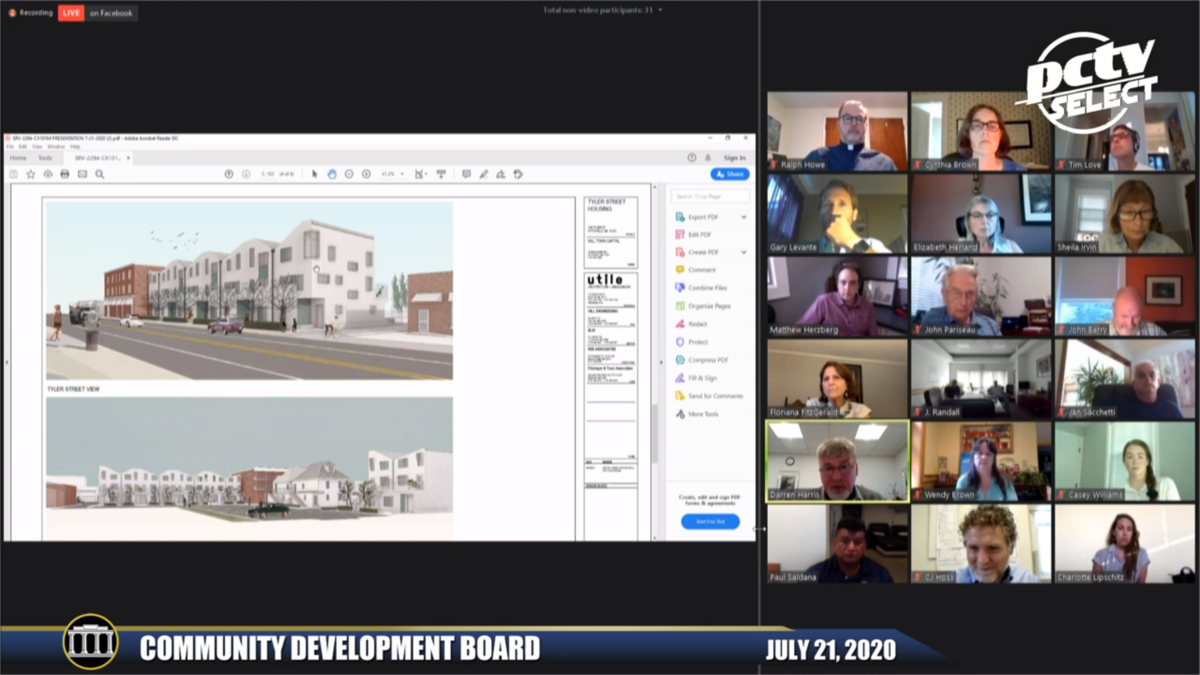
Task: Click the add comment note icon
Action: coord(466,174)
